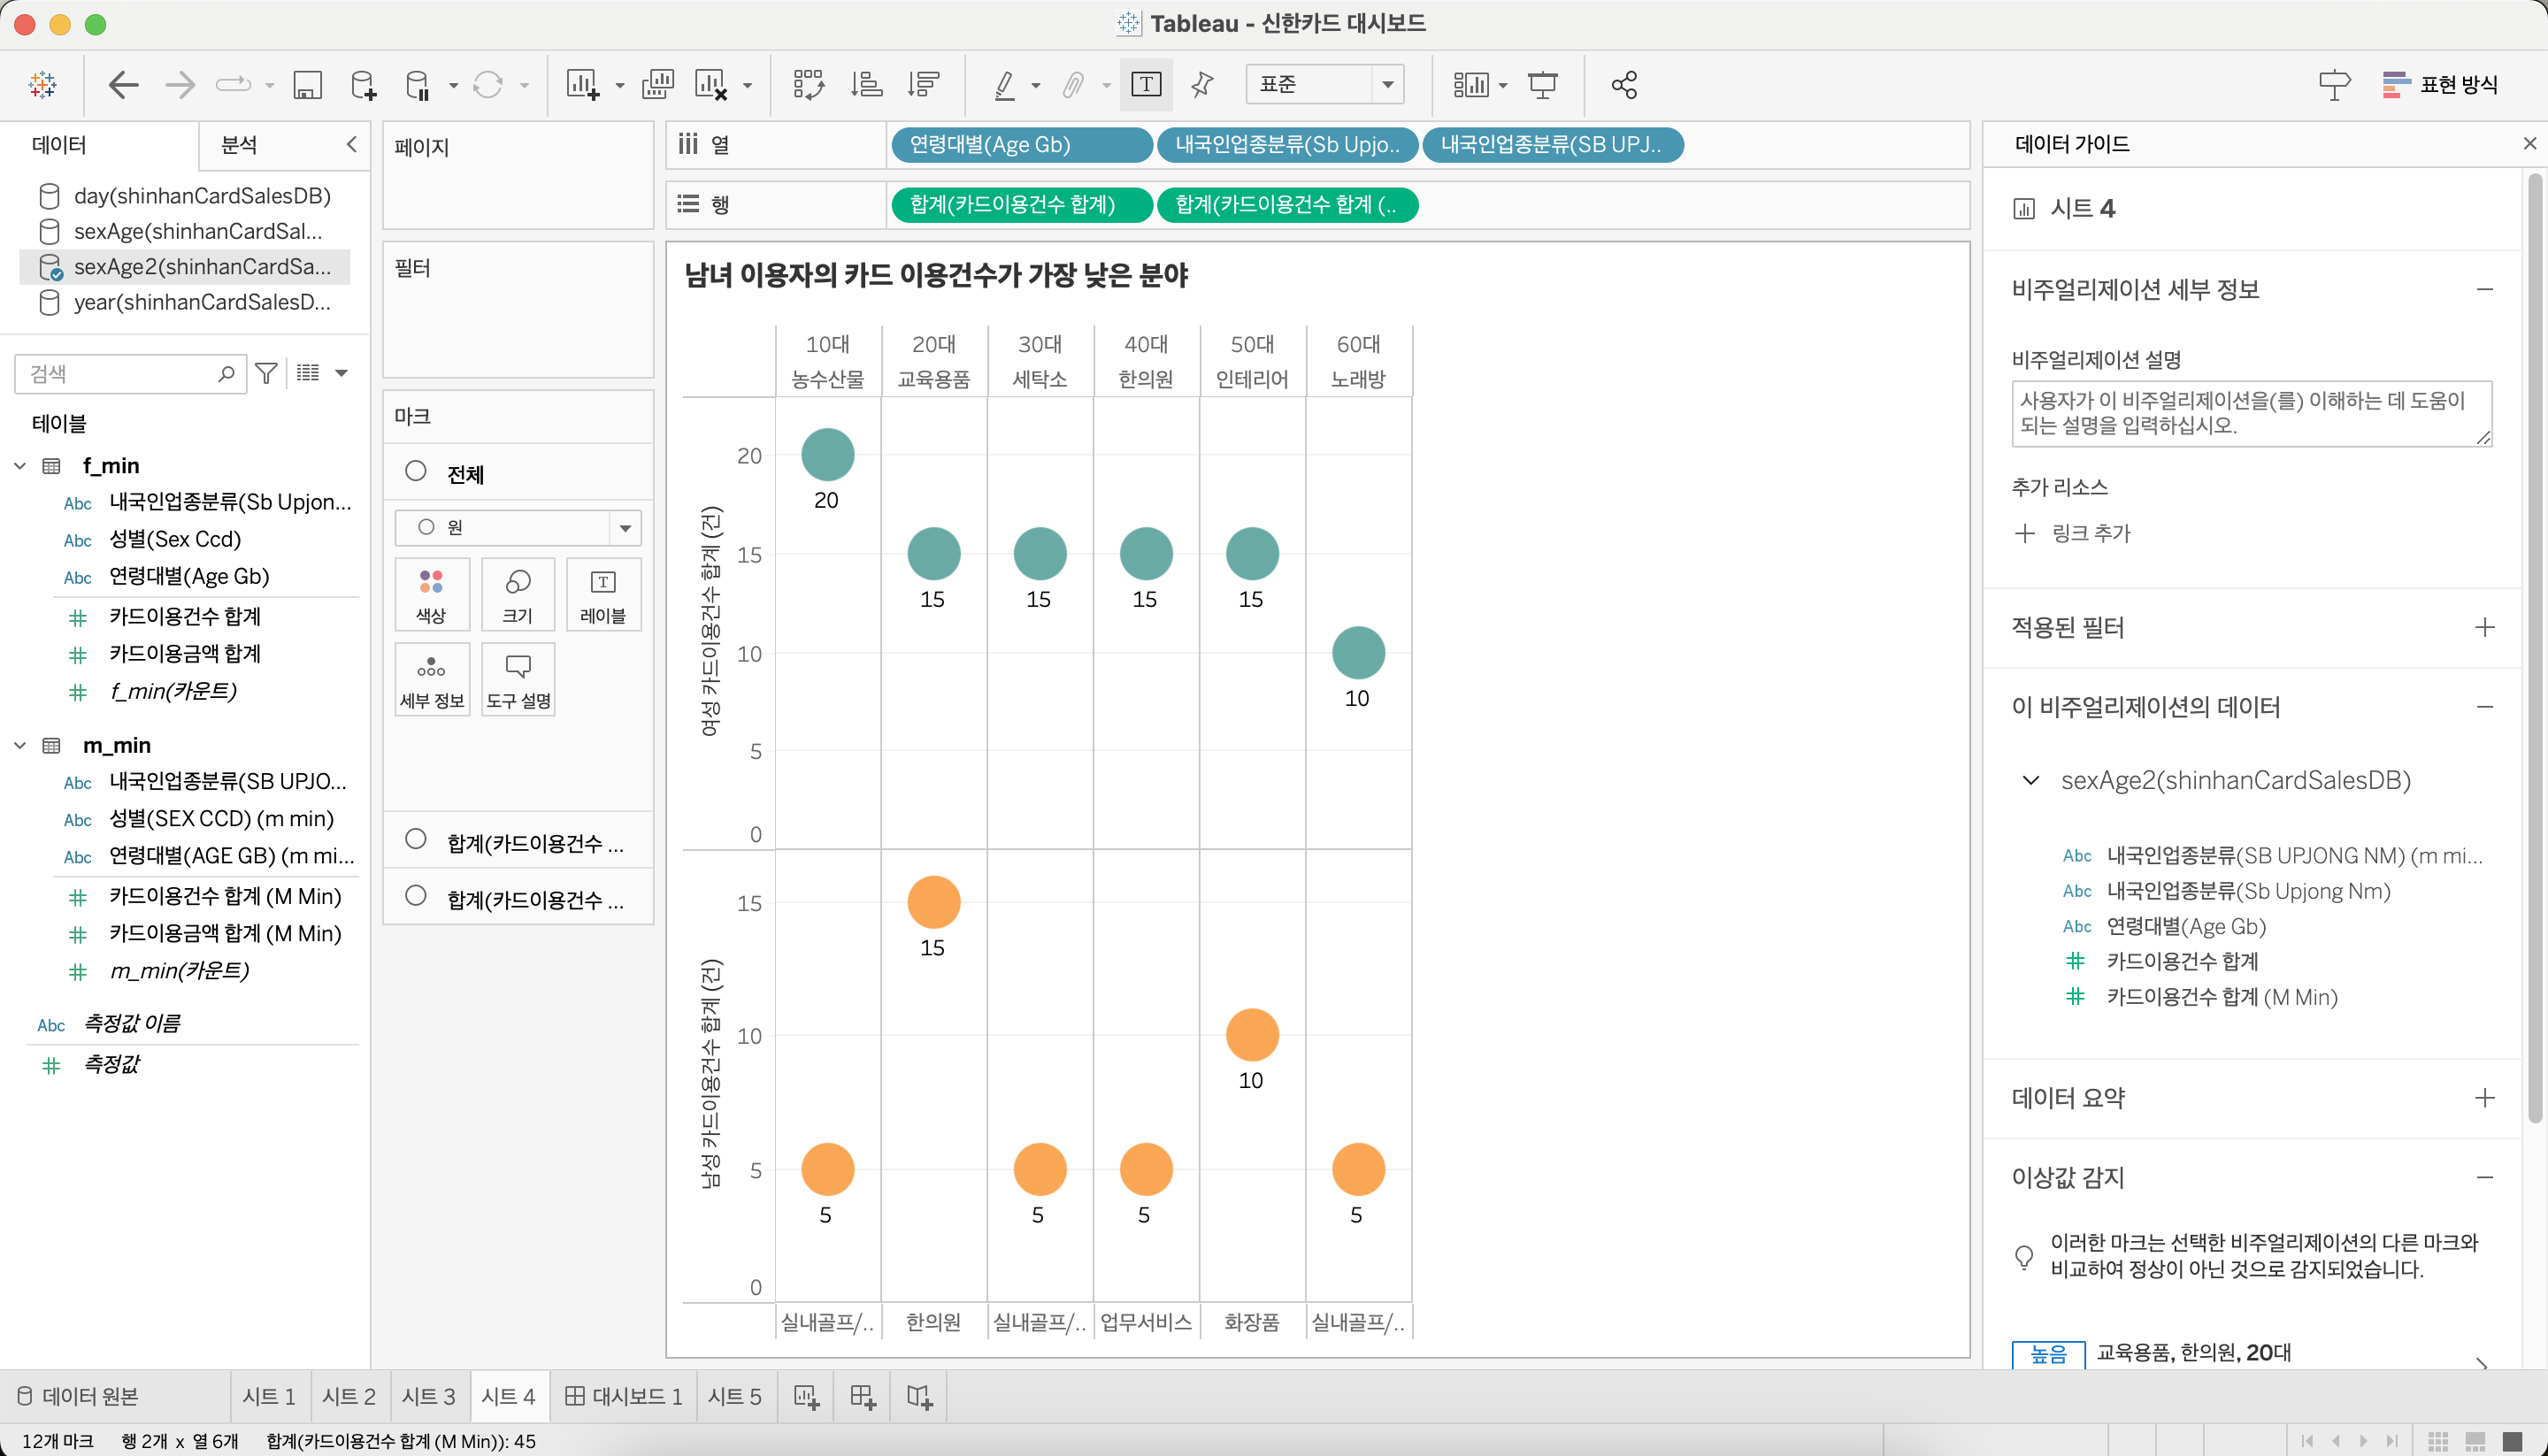This screenshot has height=1456, width=2548.
Task: Collapse 비주얼리제이션 세부 정보 section
Action: (x=2484, y=289)
